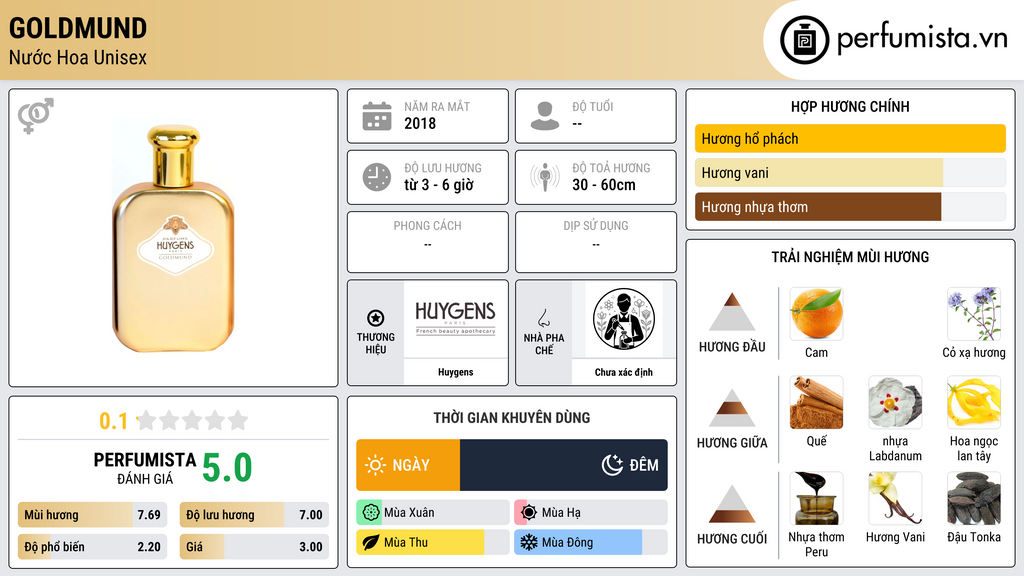The height and width of the screenshot is (576, 1024).
Task: Select the Cam orange note image
Action: click(x=816, y=314)
